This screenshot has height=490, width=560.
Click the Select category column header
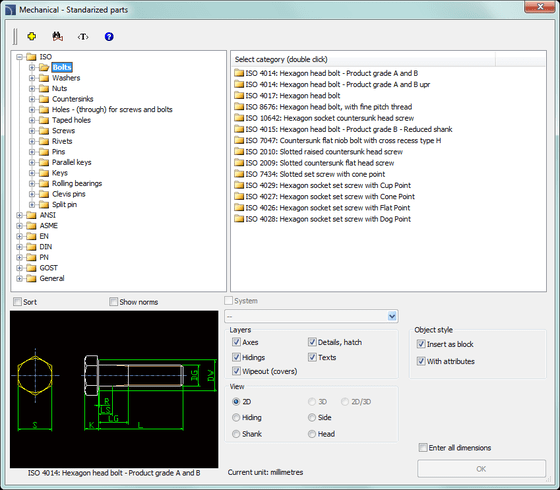tap(364, 59)
